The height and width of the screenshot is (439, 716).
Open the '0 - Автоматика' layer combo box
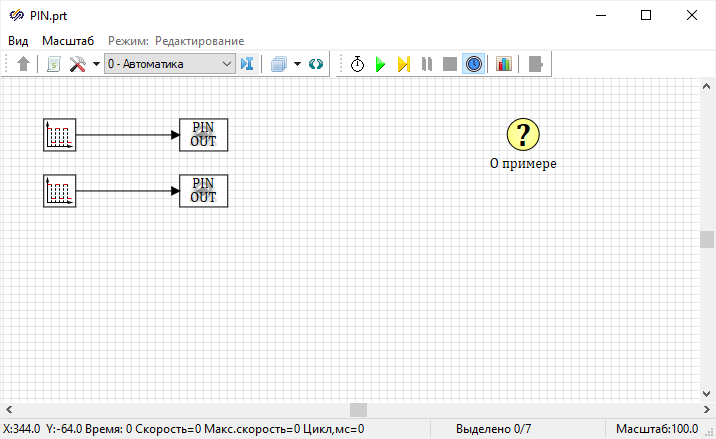[x=169, y=64]
